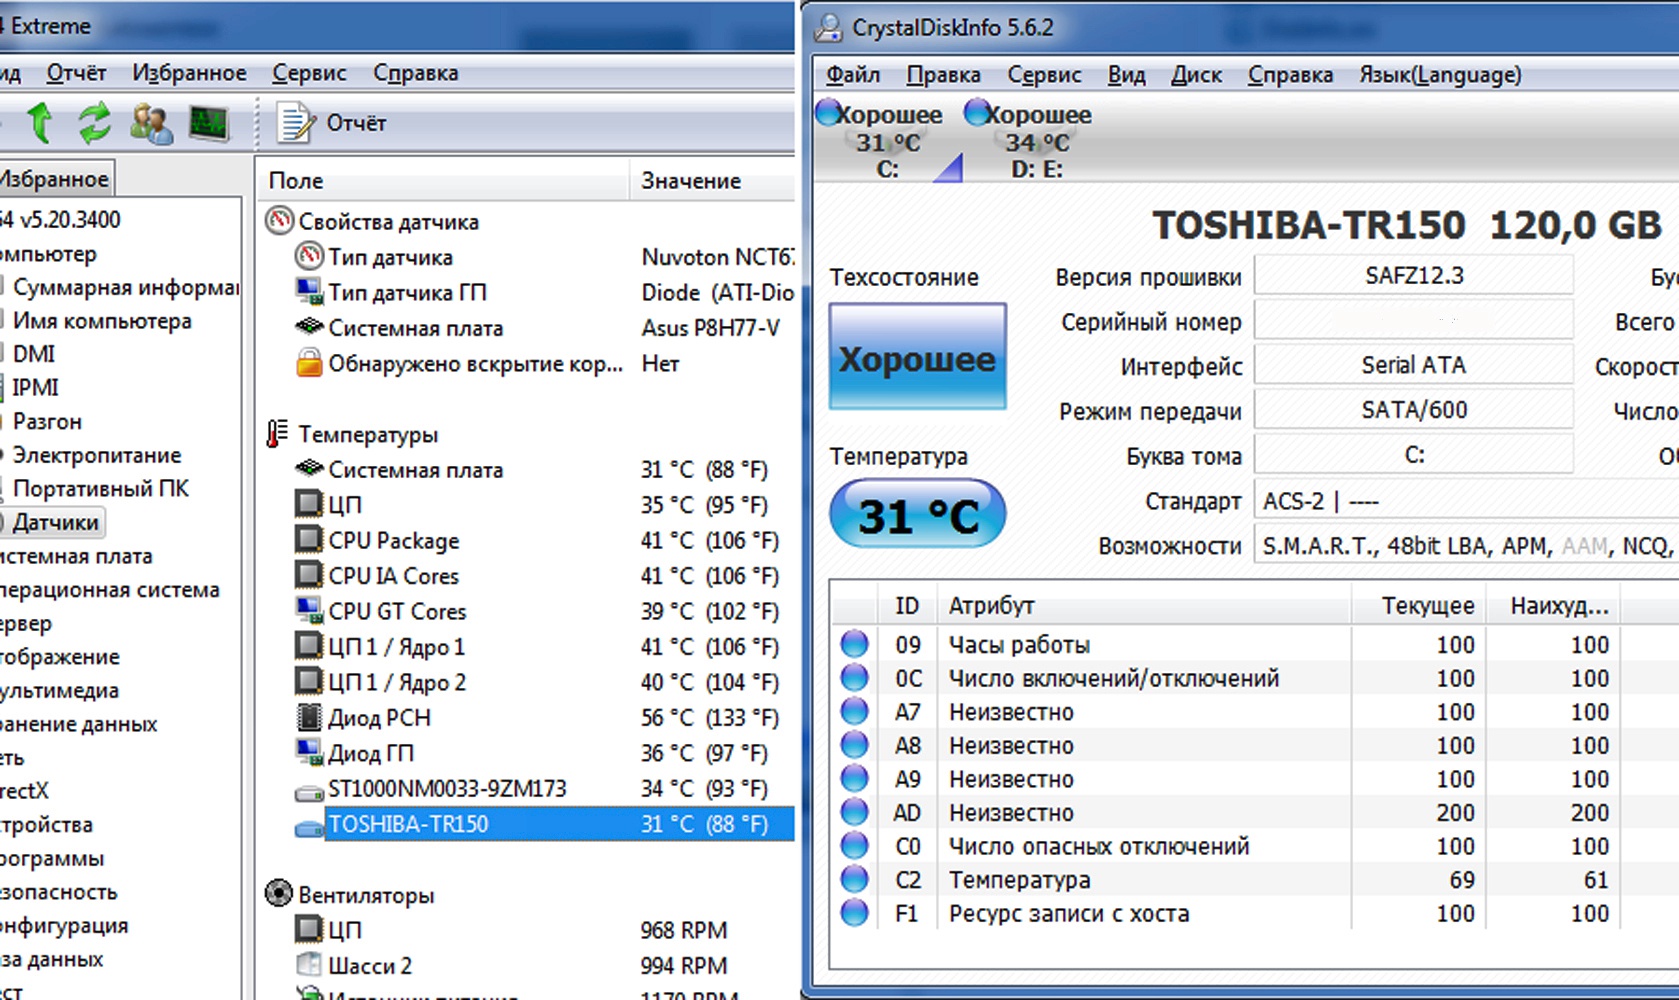Image resolution: width=1679 pixels, height=1000 pixels.
Task: Open the Справка menu in AIDA64
Action: [416, 73]
